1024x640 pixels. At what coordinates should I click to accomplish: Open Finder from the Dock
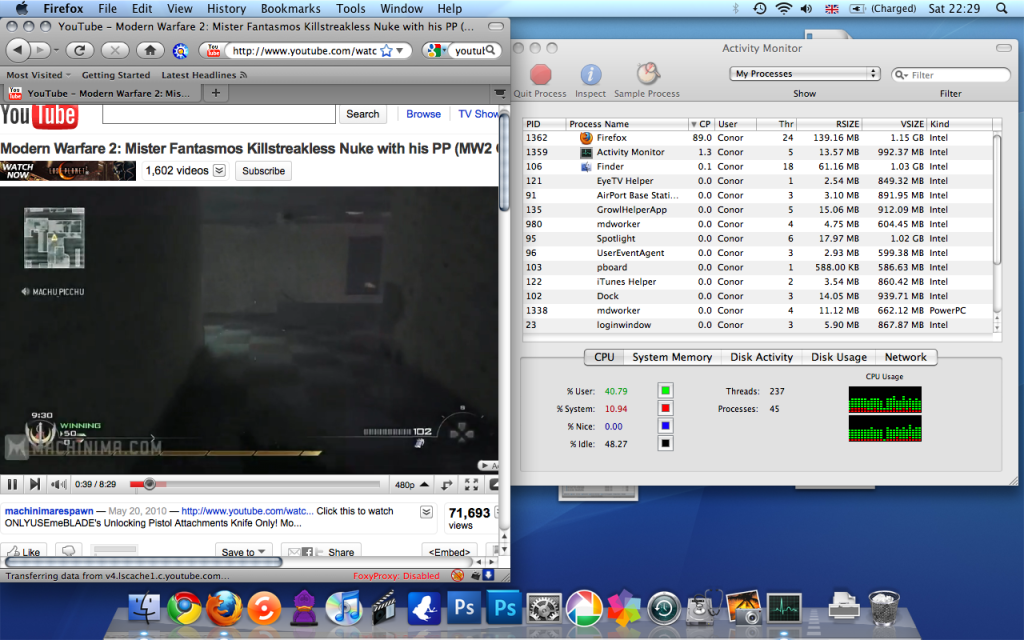click(144, 607)
